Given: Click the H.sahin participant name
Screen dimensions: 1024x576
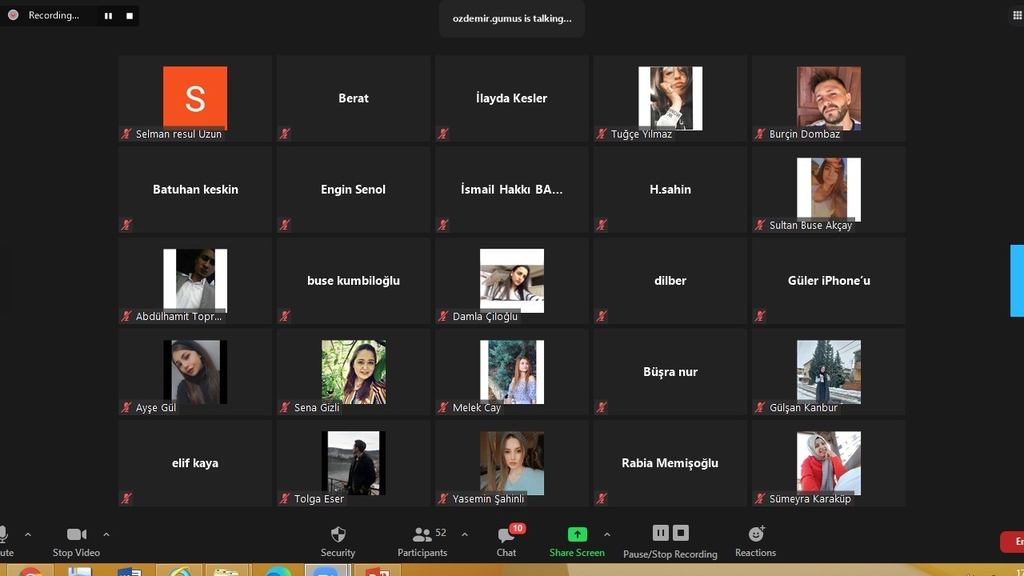Looking at the screenshot, I should (670, 189).
